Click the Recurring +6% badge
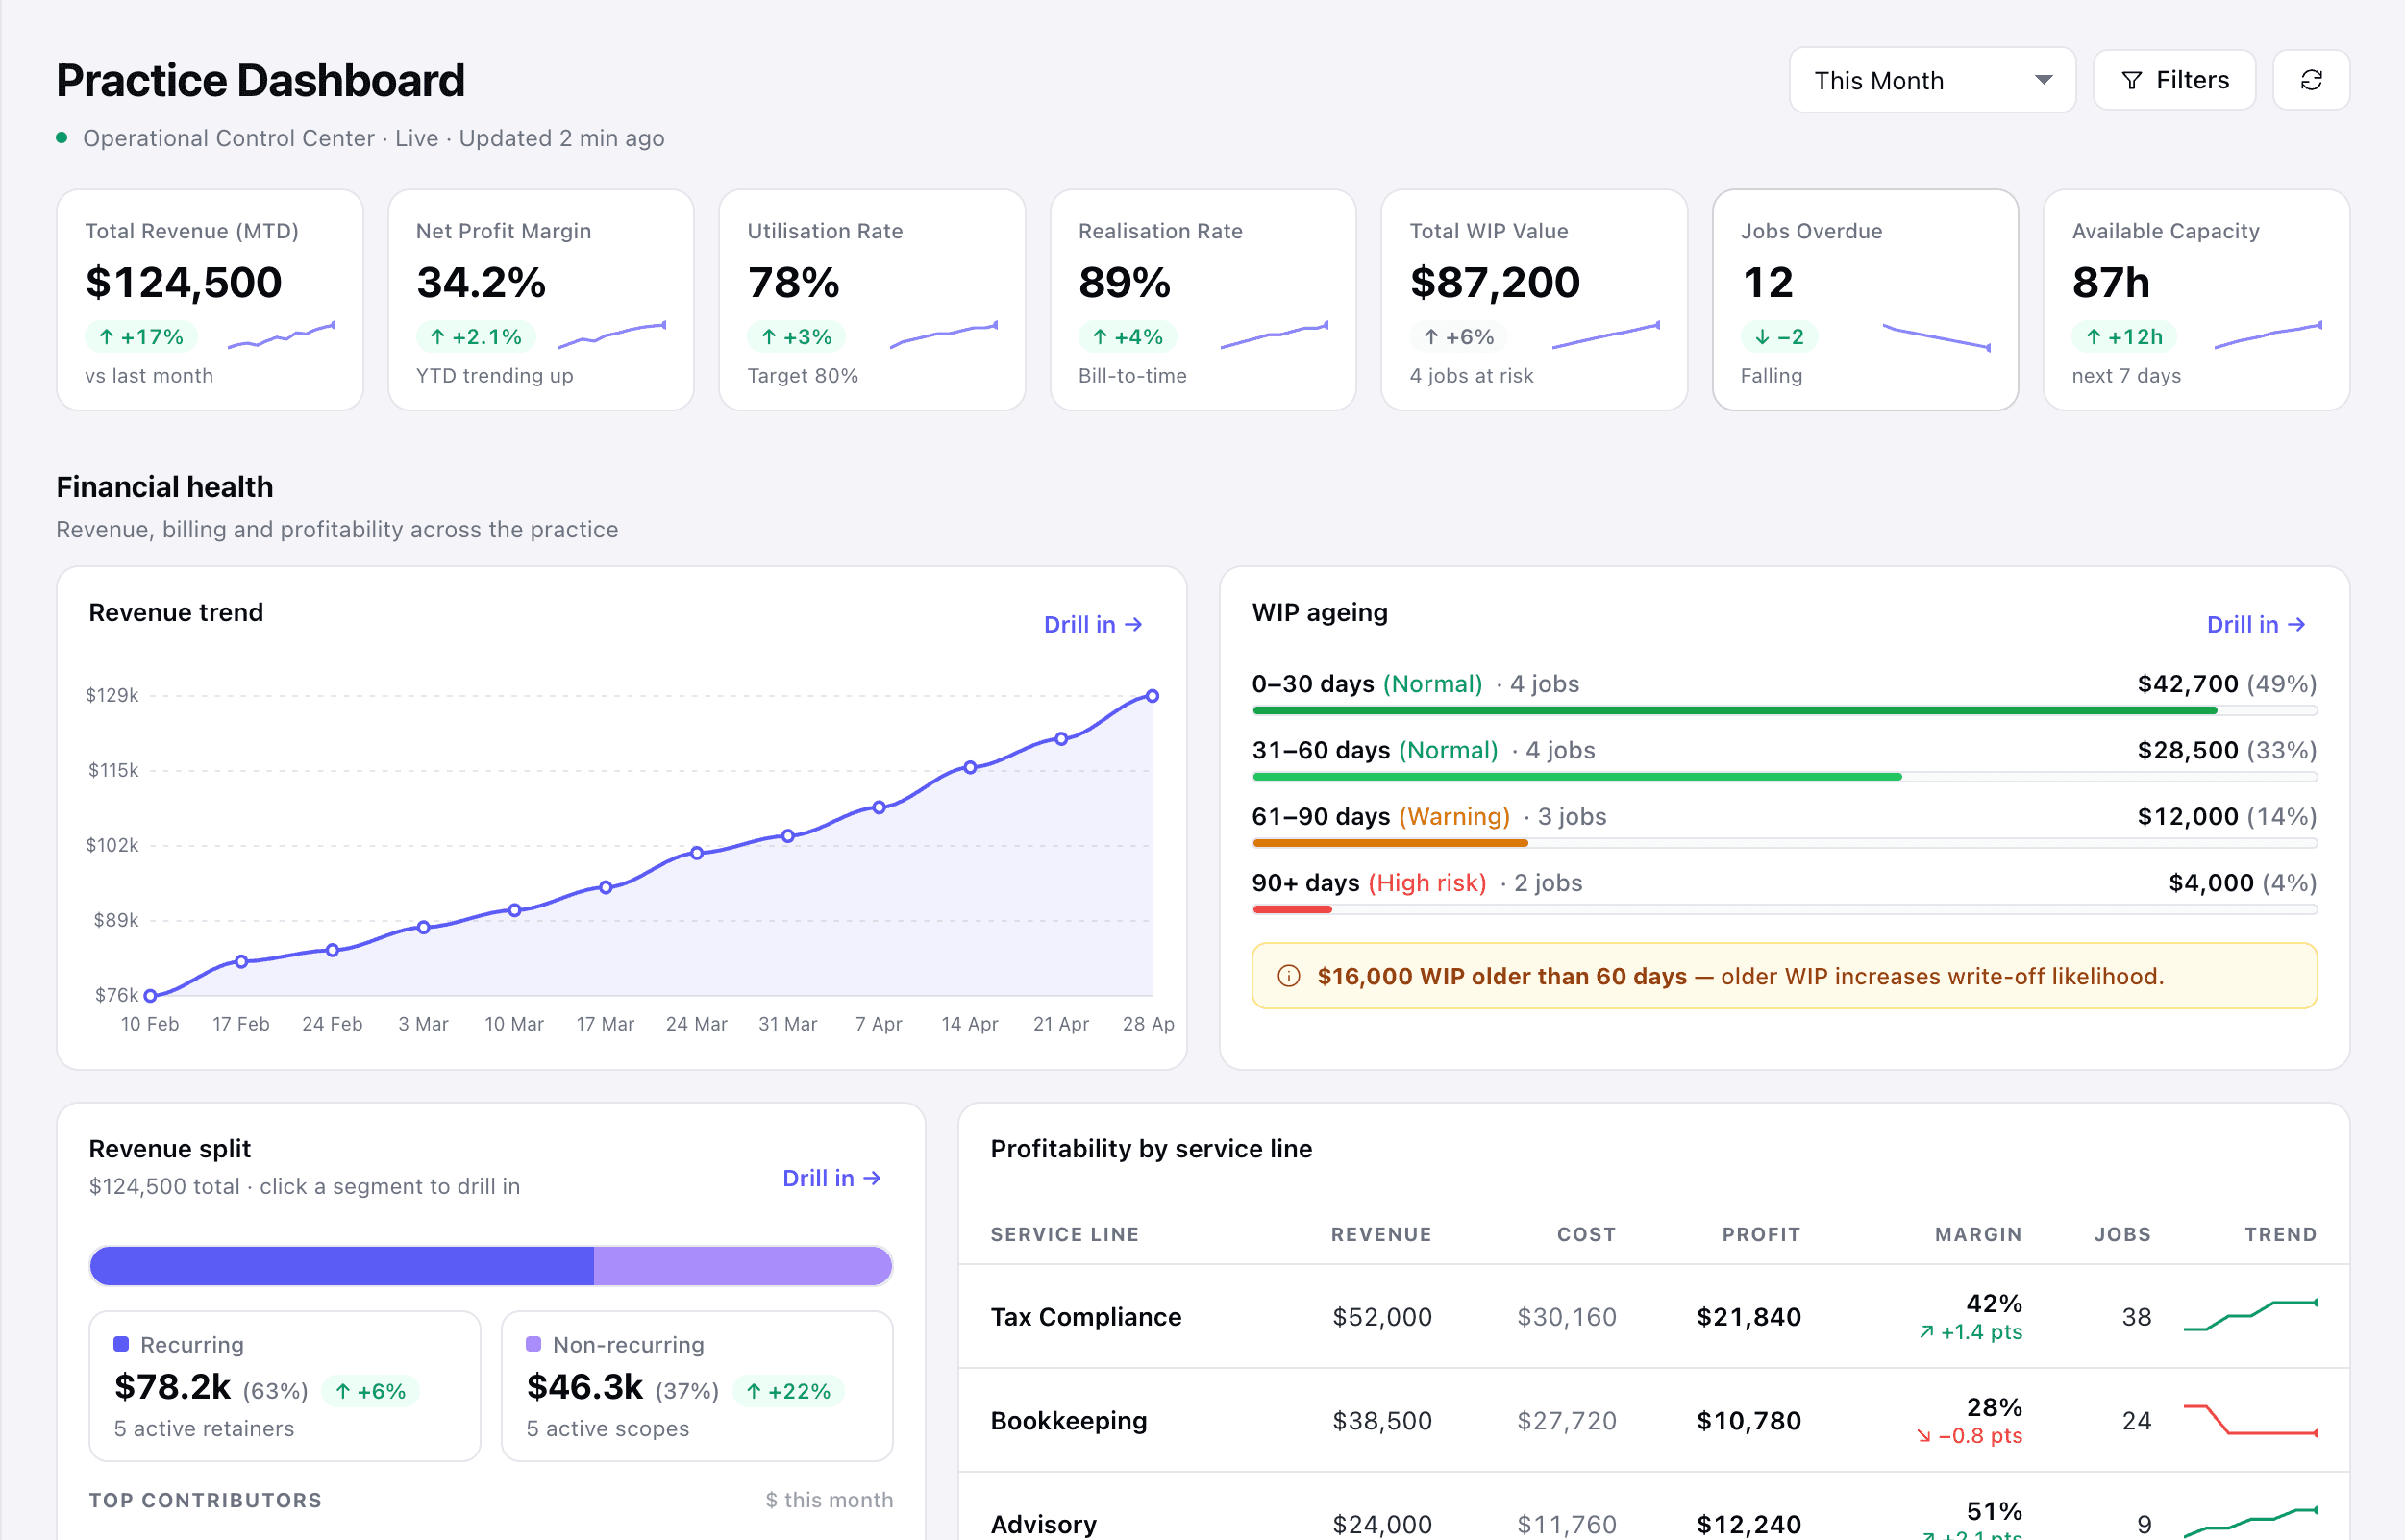 click(x=371, y=1391)
